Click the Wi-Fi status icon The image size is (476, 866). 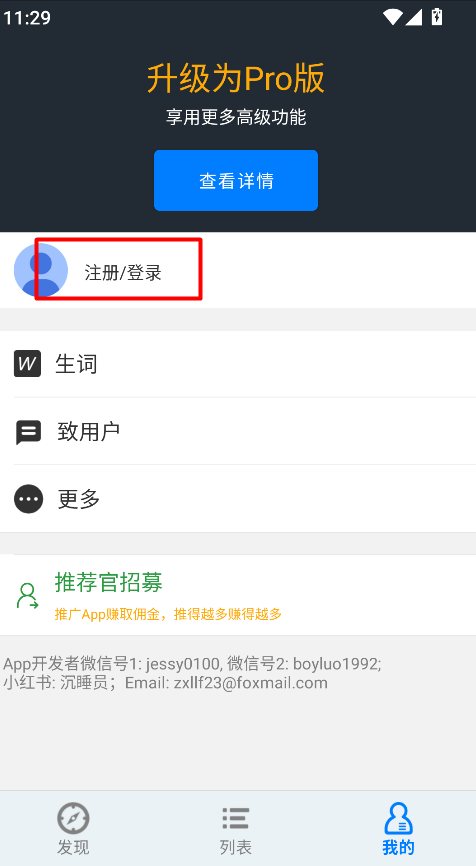pos(393,17)
